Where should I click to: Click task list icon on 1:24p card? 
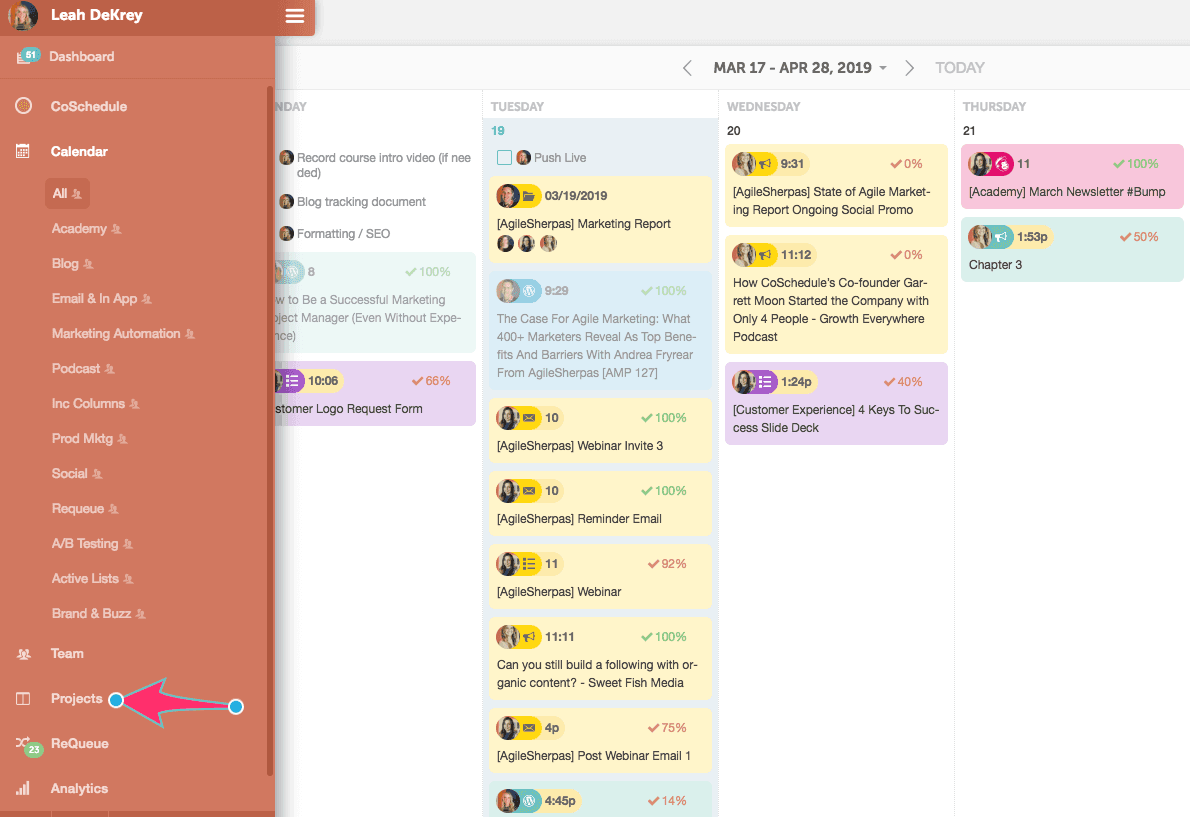click(x=765, y=382)
